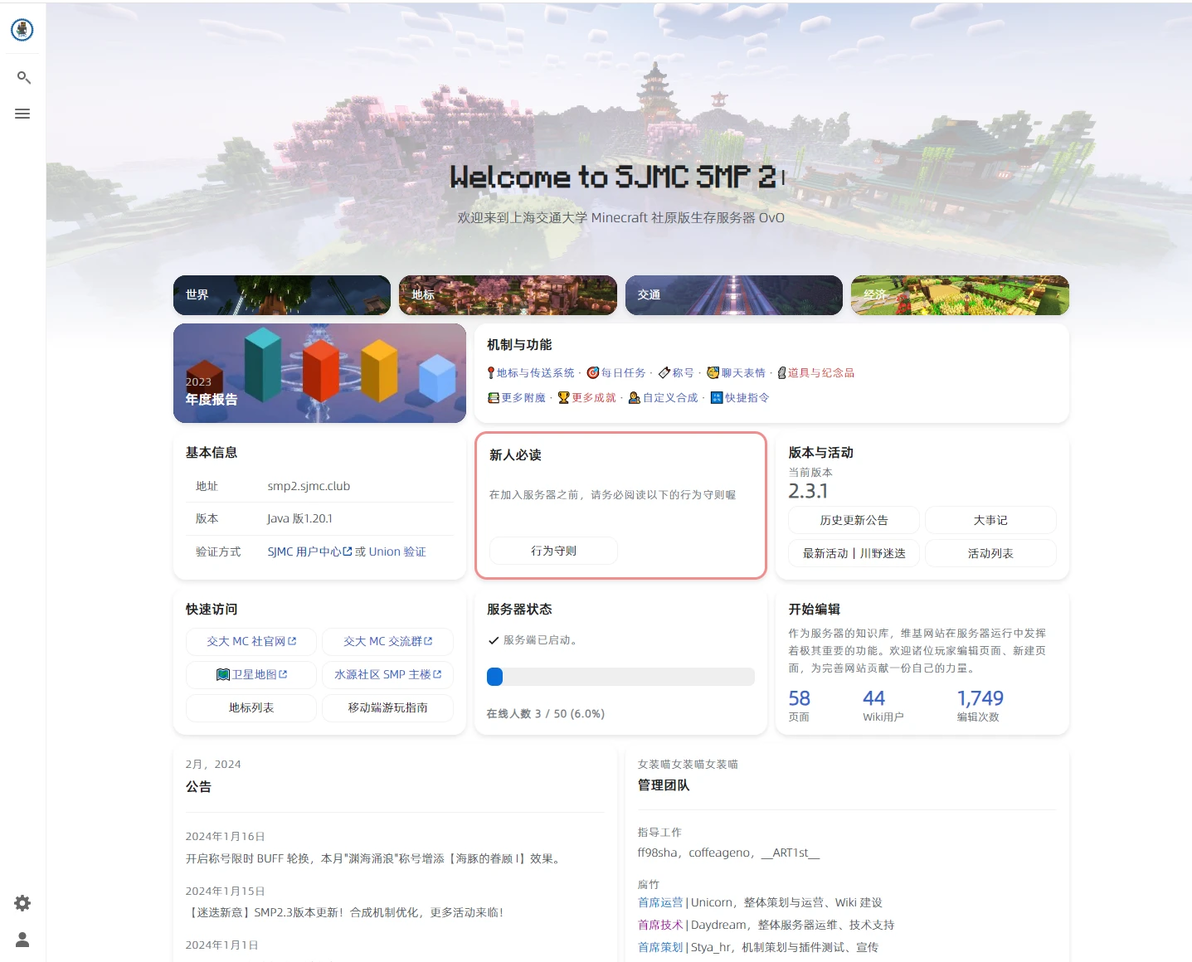This screenshot has height=962, width=1192.
Task: Click the Welcome to SJMC SMP 2 heading
Action: 615,176
